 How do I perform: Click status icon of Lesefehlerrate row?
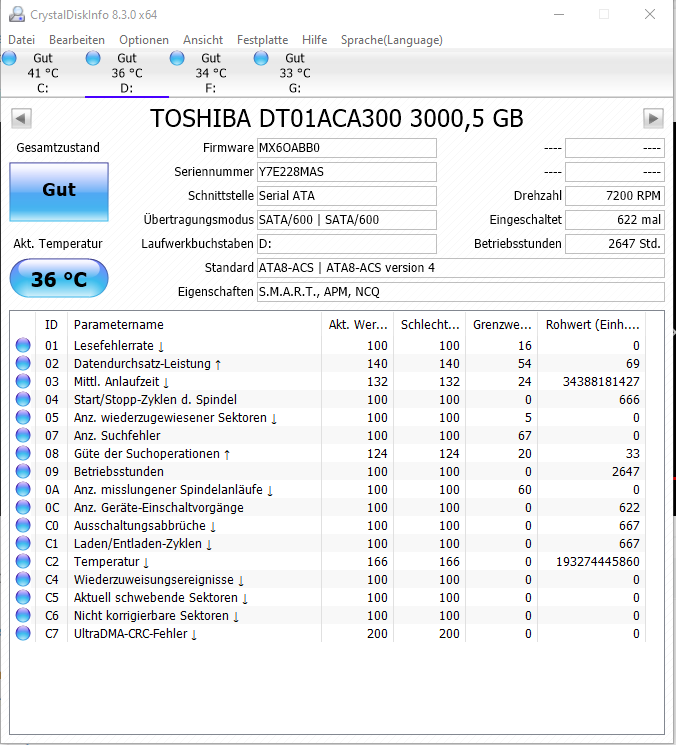point(23,345)
